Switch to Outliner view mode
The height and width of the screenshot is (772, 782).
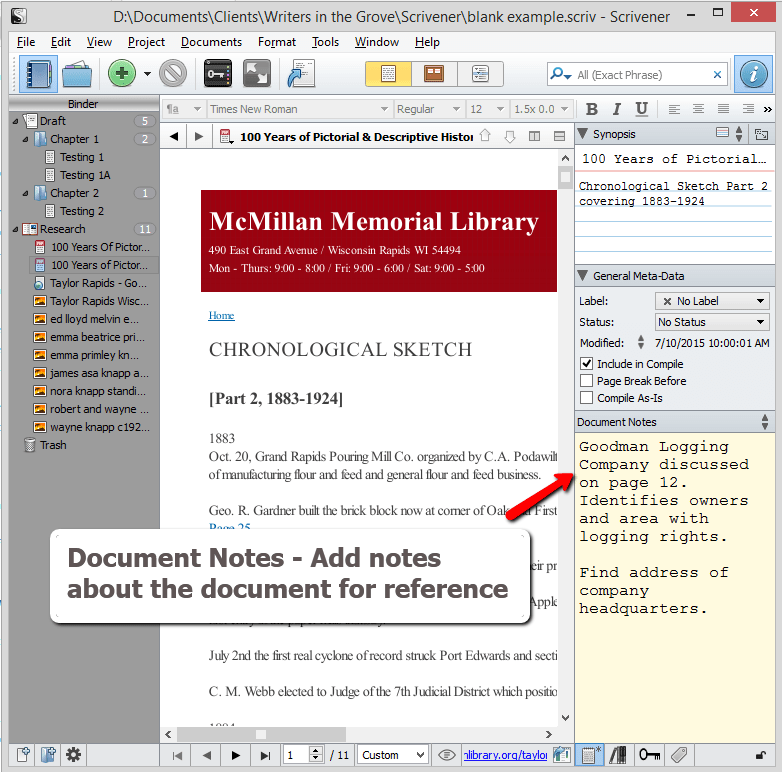[x=480, y=74]
